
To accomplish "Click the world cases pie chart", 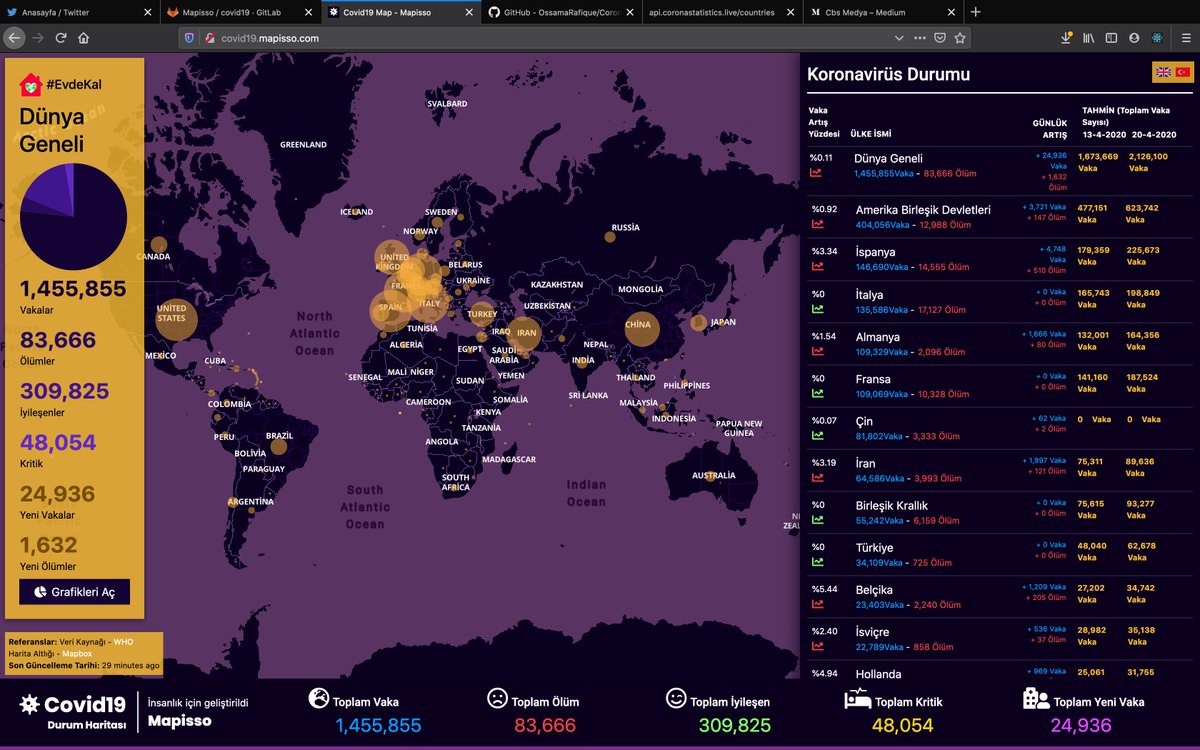I will click(73, 218).
